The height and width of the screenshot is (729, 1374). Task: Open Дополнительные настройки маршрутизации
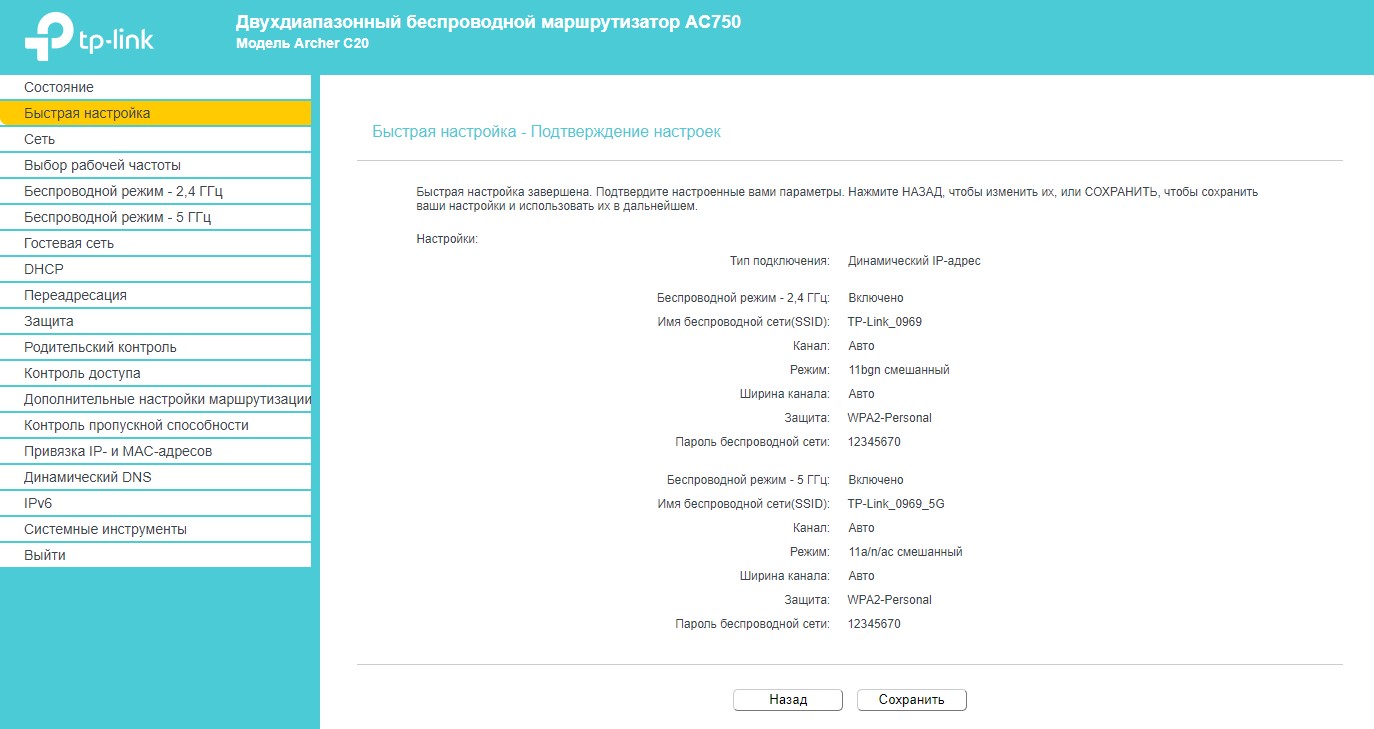click(155, 399)
